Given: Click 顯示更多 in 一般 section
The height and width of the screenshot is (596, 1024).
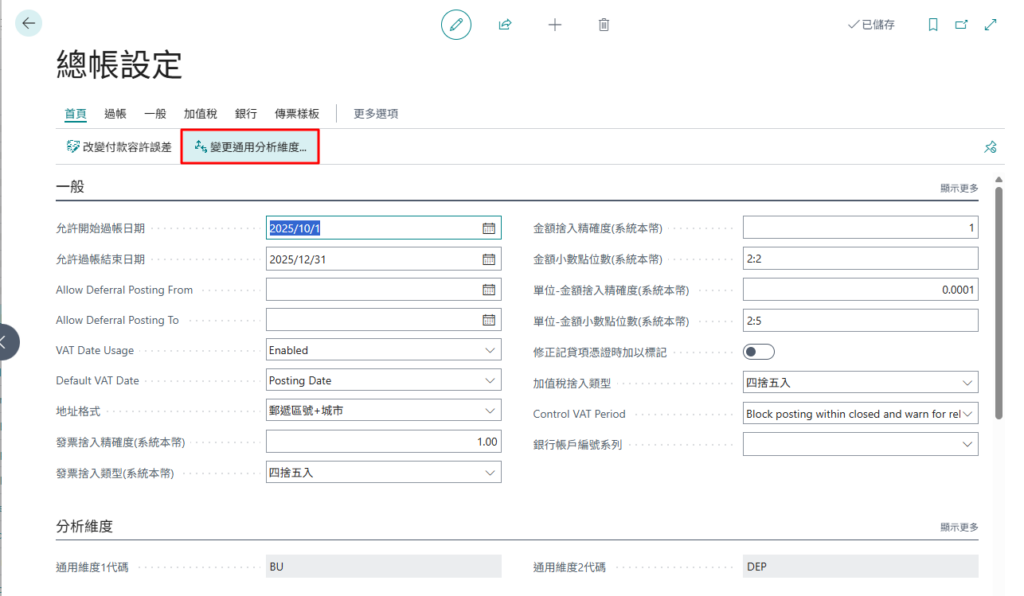Looking at the screenshot, I should (959, 188).
